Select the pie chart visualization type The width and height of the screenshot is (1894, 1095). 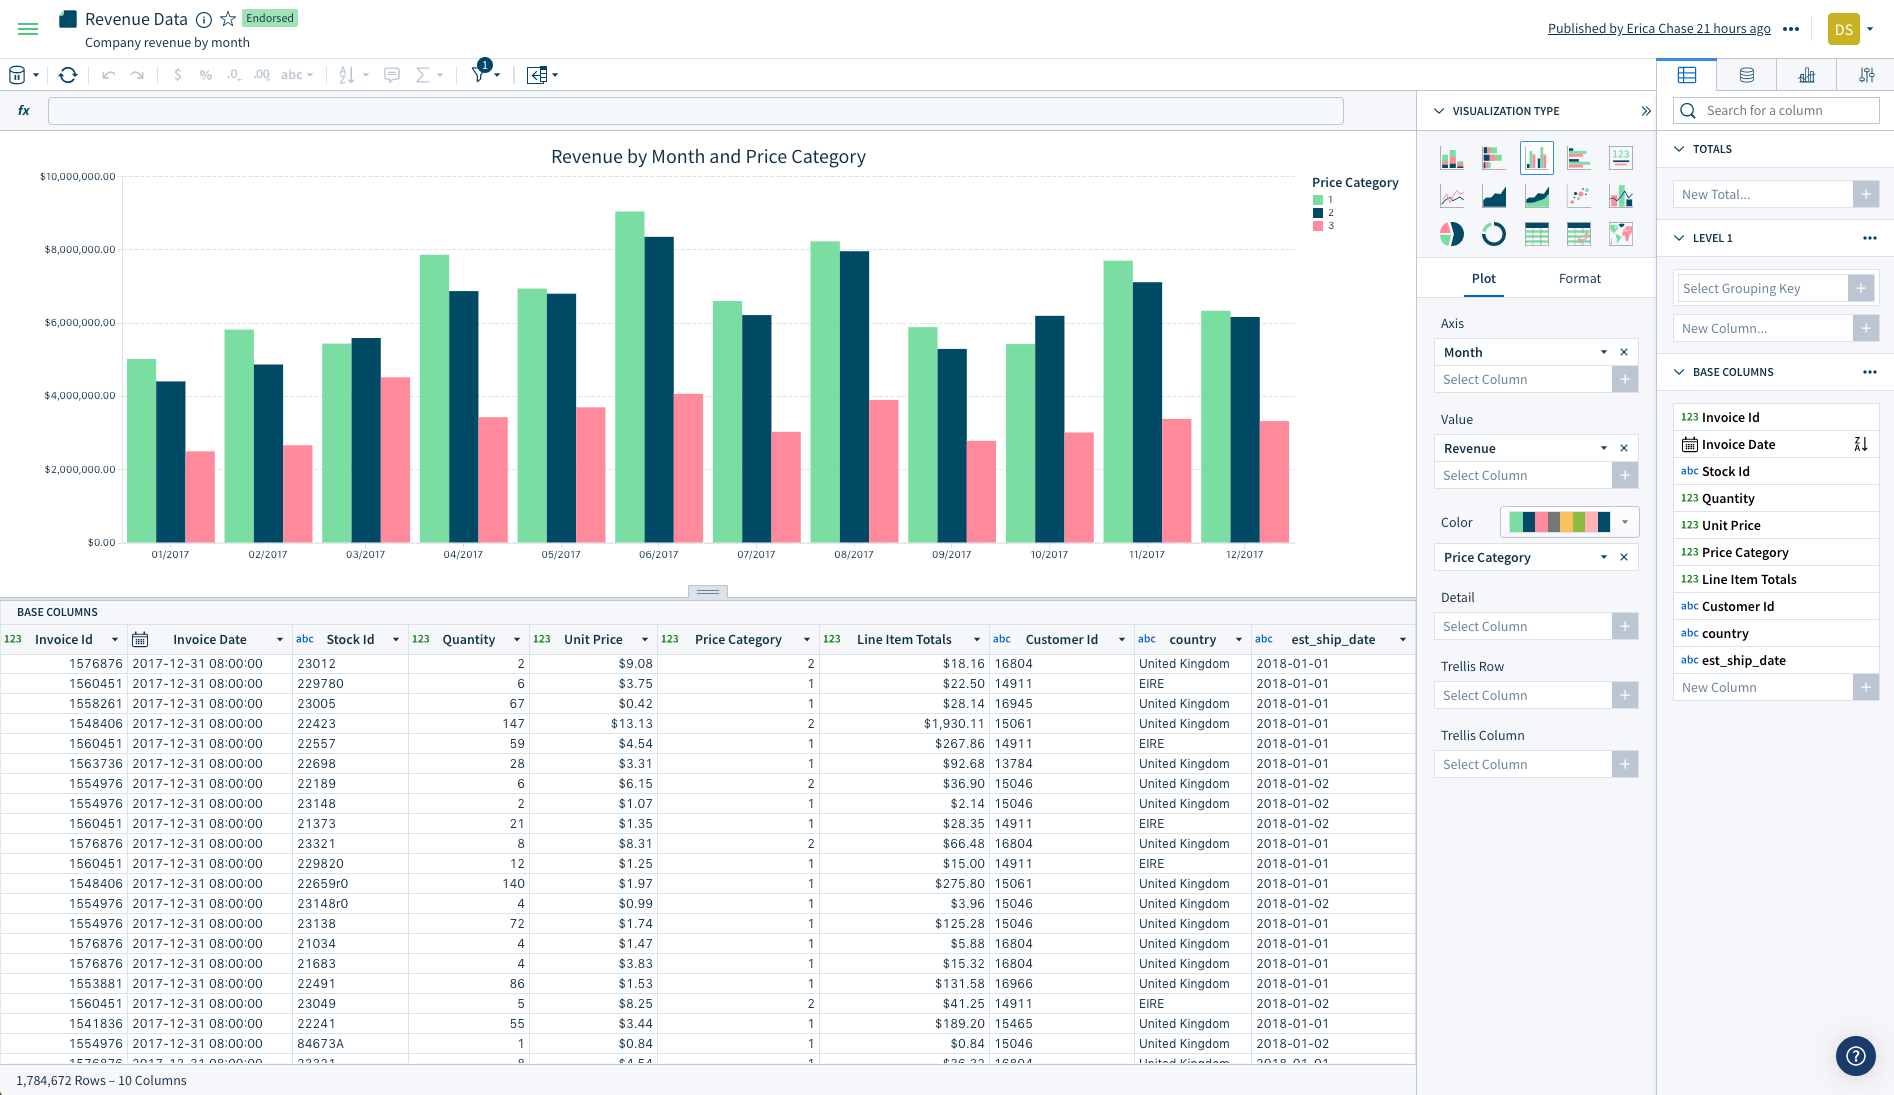tap(1452, 234)
